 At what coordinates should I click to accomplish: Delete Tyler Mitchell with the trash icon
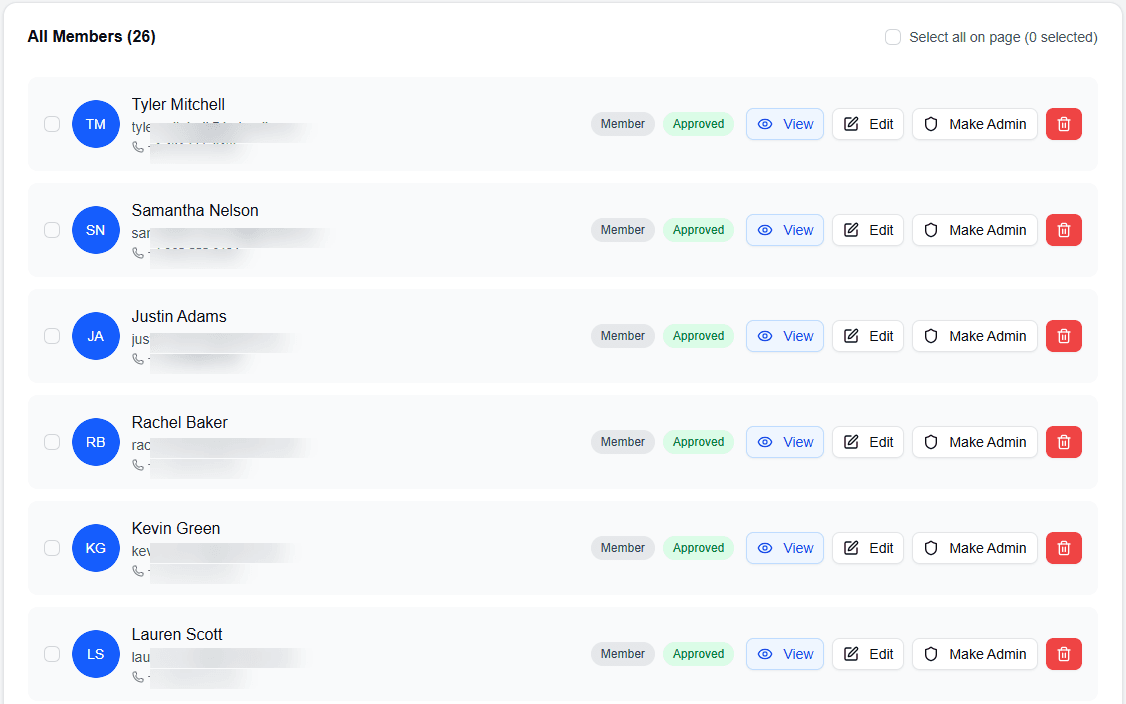(x=1063, y=124)
